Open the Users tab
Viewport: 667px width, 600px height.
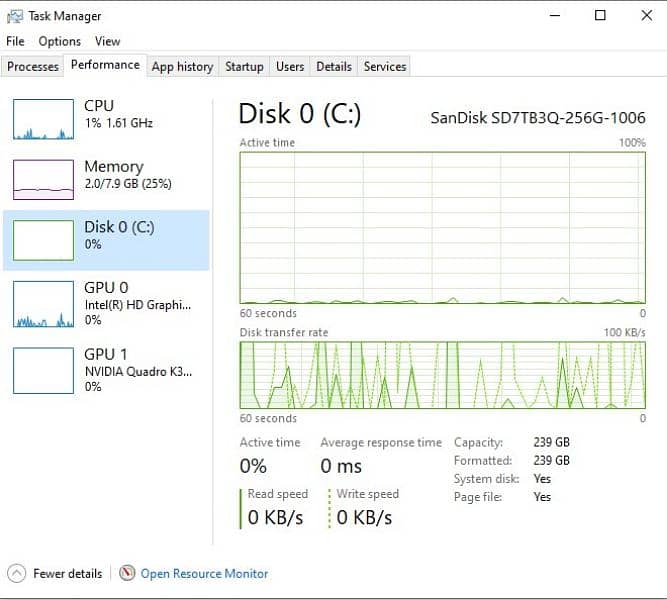tap(290, 67)
